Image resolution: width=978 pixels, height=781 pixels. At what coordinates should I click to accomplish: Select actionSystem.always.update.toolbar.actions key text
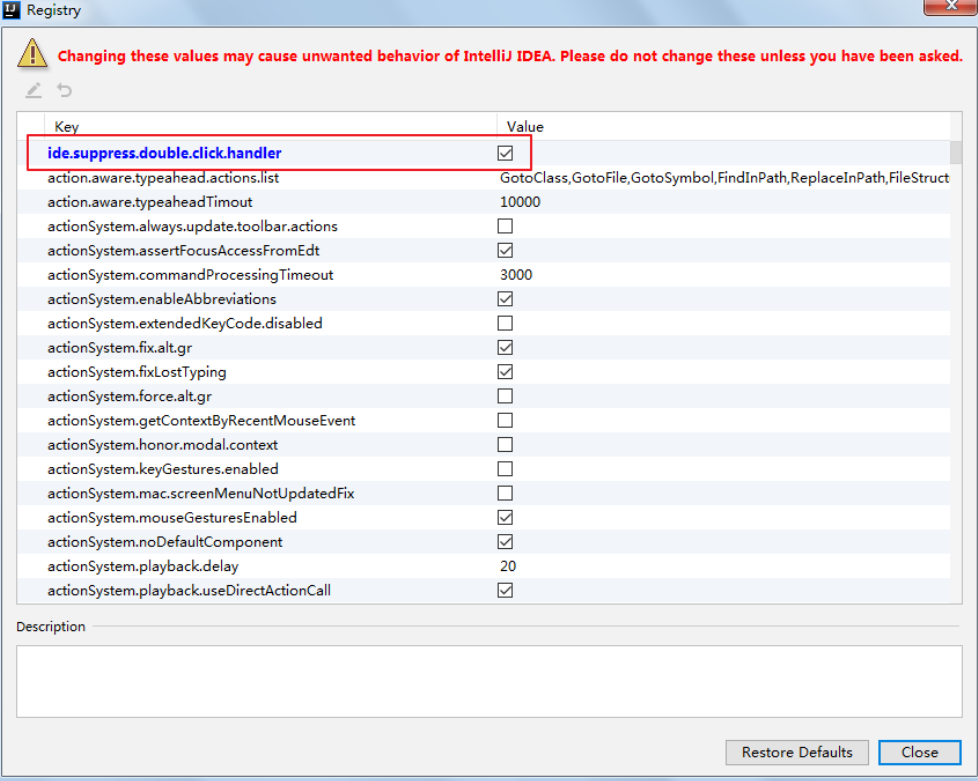pos(192,226)
